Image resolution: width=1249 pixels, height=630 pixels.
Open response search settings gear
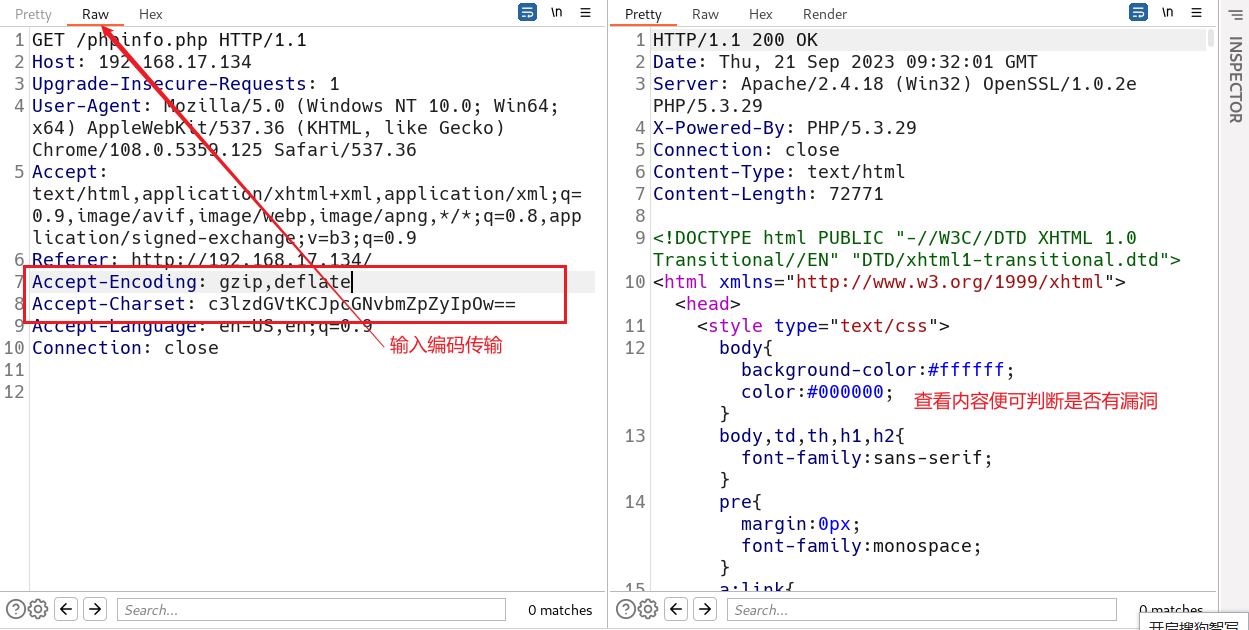tap(648, 609)
